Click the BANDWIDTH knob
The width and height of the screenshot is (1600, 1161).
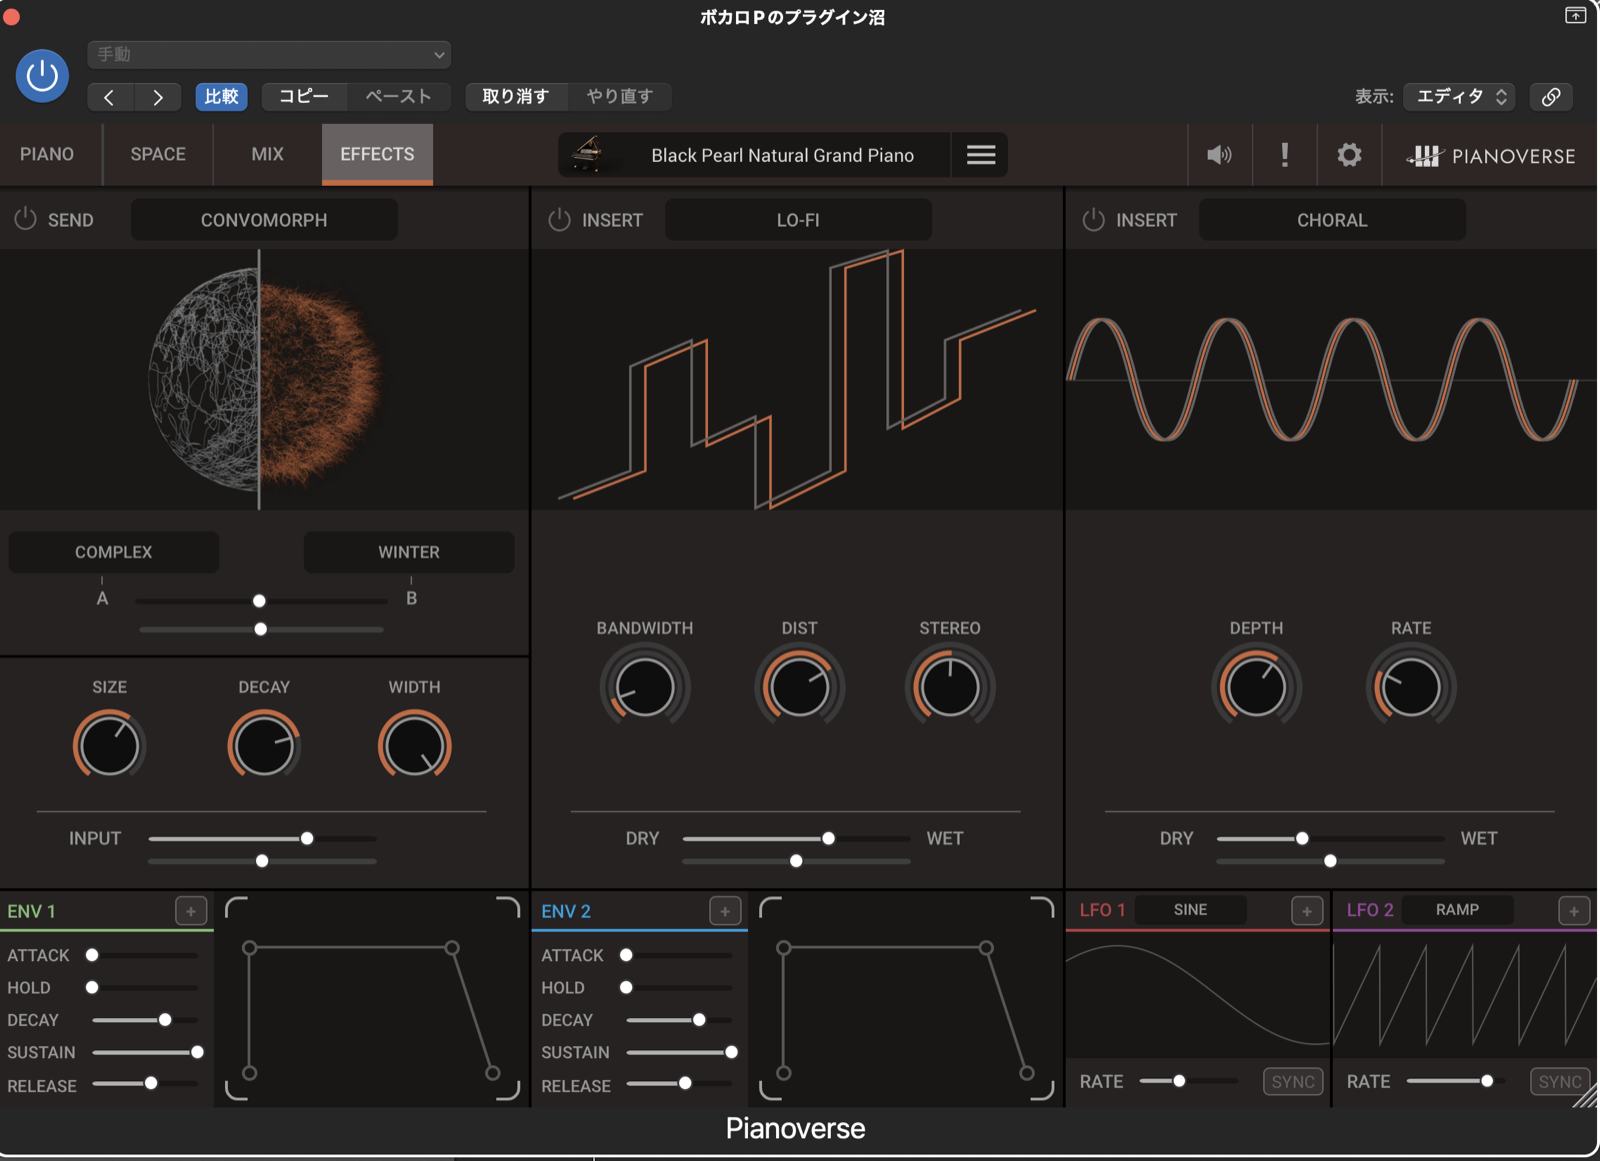pyautogui.click(x=644, y=687)
